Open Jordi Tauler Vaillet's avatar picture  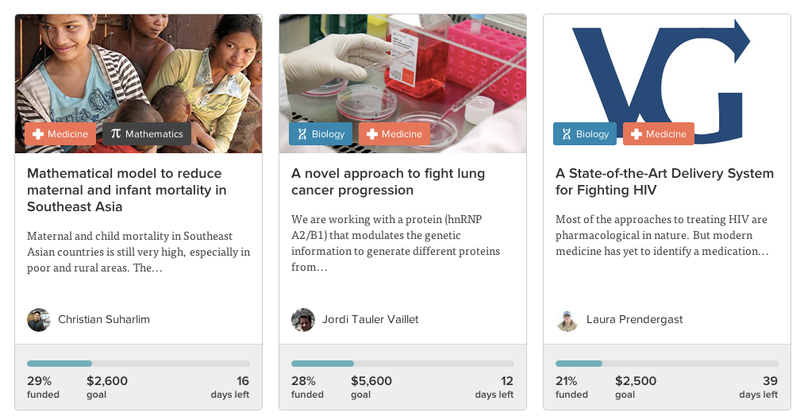[x=303, y=320]
